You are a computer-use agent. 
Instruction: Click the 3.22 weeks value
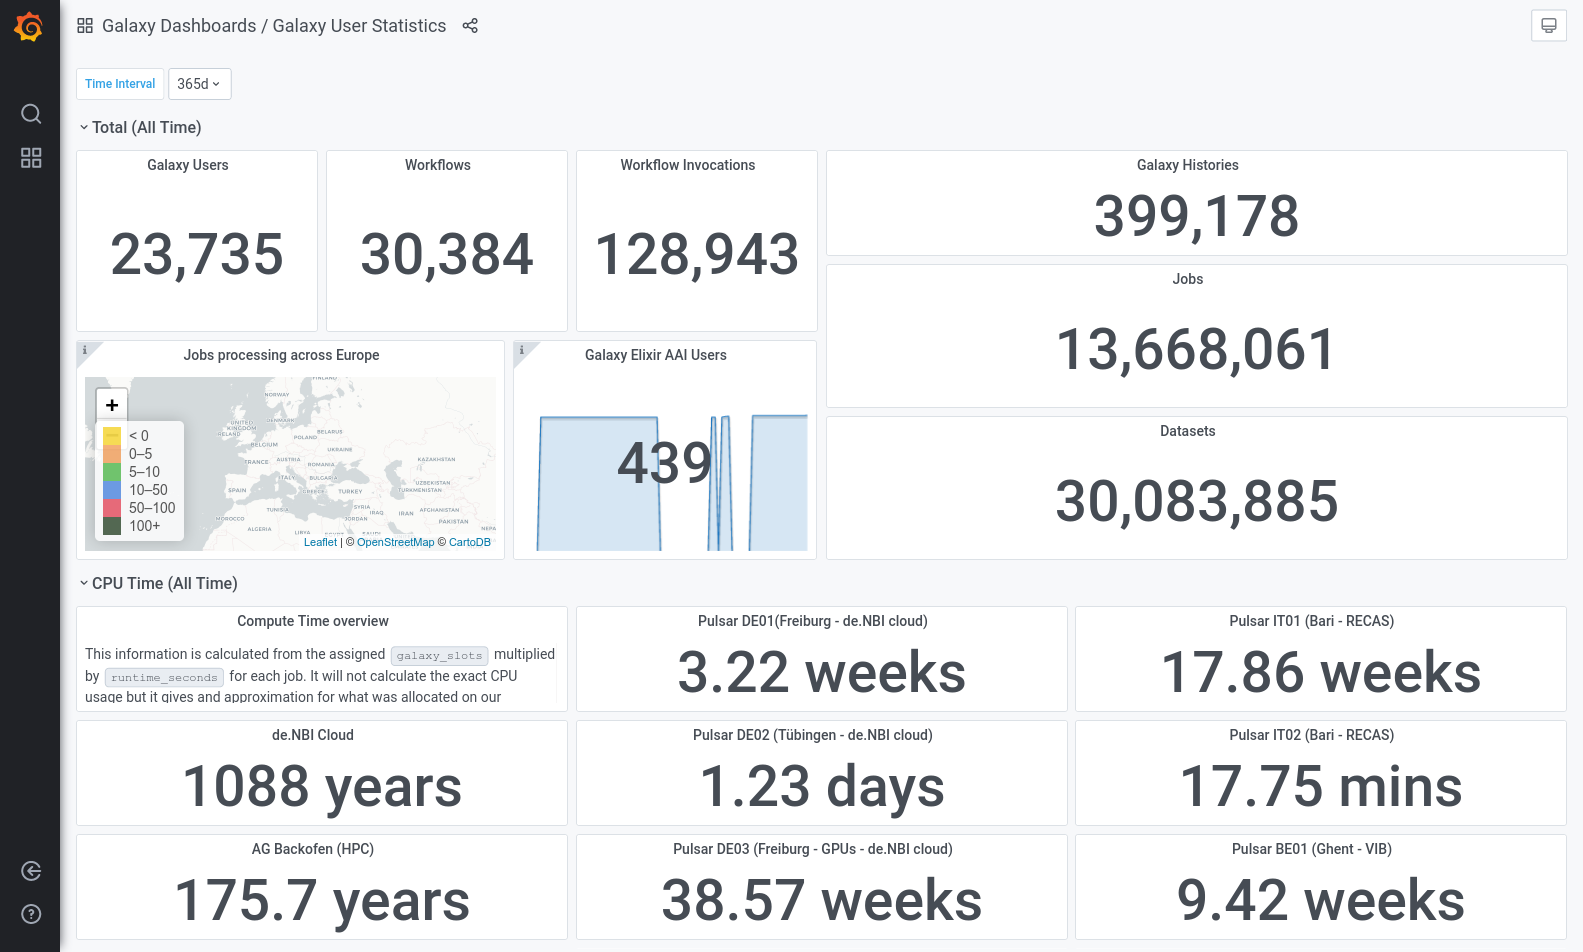822,672
